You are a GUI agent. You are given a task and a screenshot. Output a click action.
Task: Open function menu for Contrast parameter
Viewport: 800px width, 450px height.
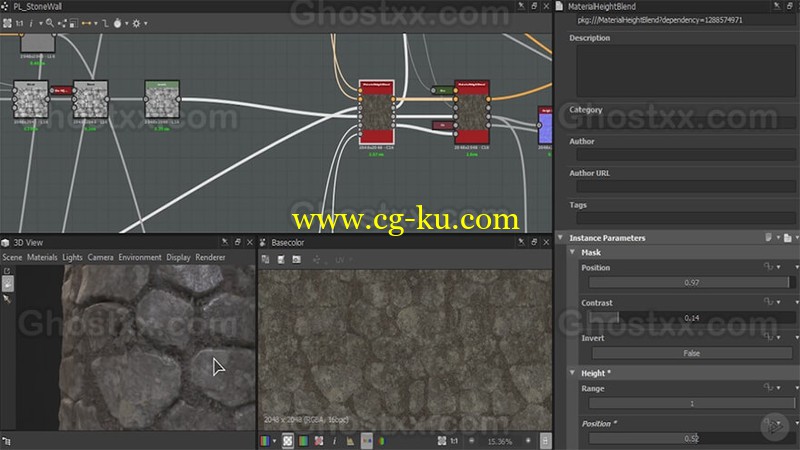click(x=768, y=302)
